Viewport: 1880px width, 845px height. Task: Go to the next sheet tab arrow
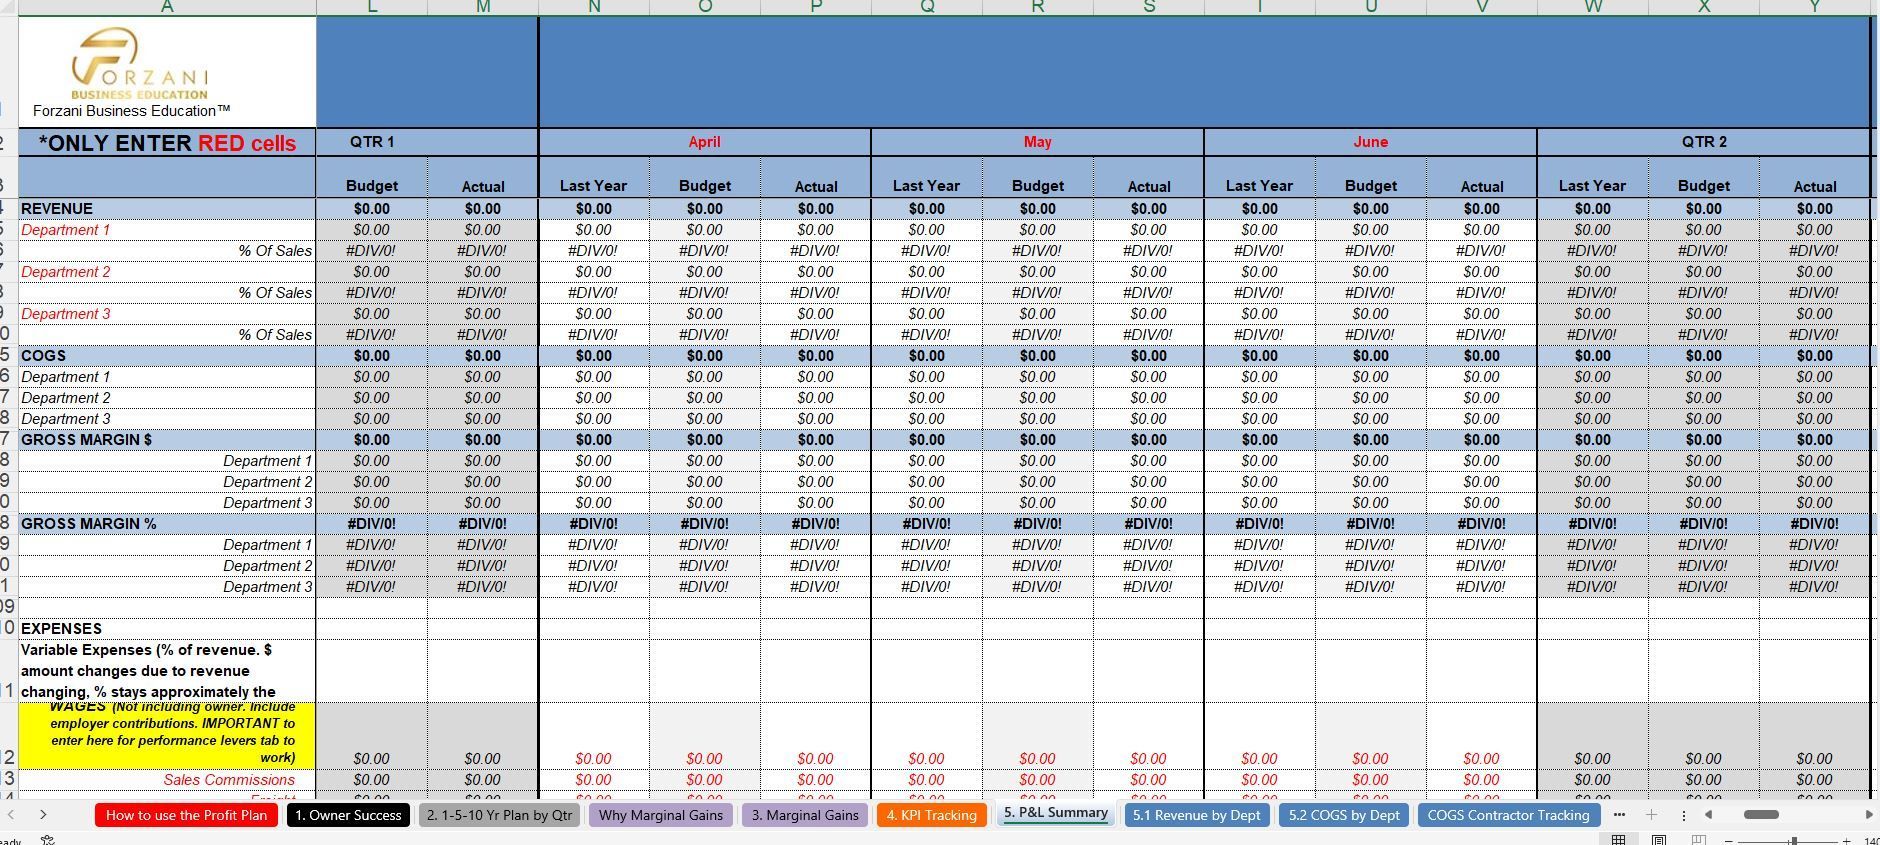tap(43, 815)
